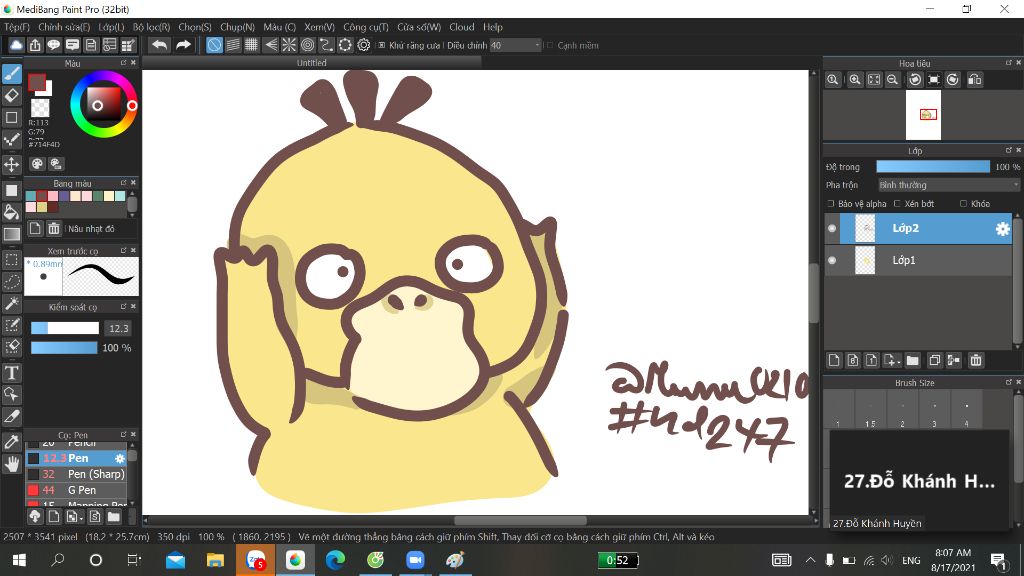Click the Undo arrow in toolbar
This screenshot has width=1024, height=576.
coord(159,45)
